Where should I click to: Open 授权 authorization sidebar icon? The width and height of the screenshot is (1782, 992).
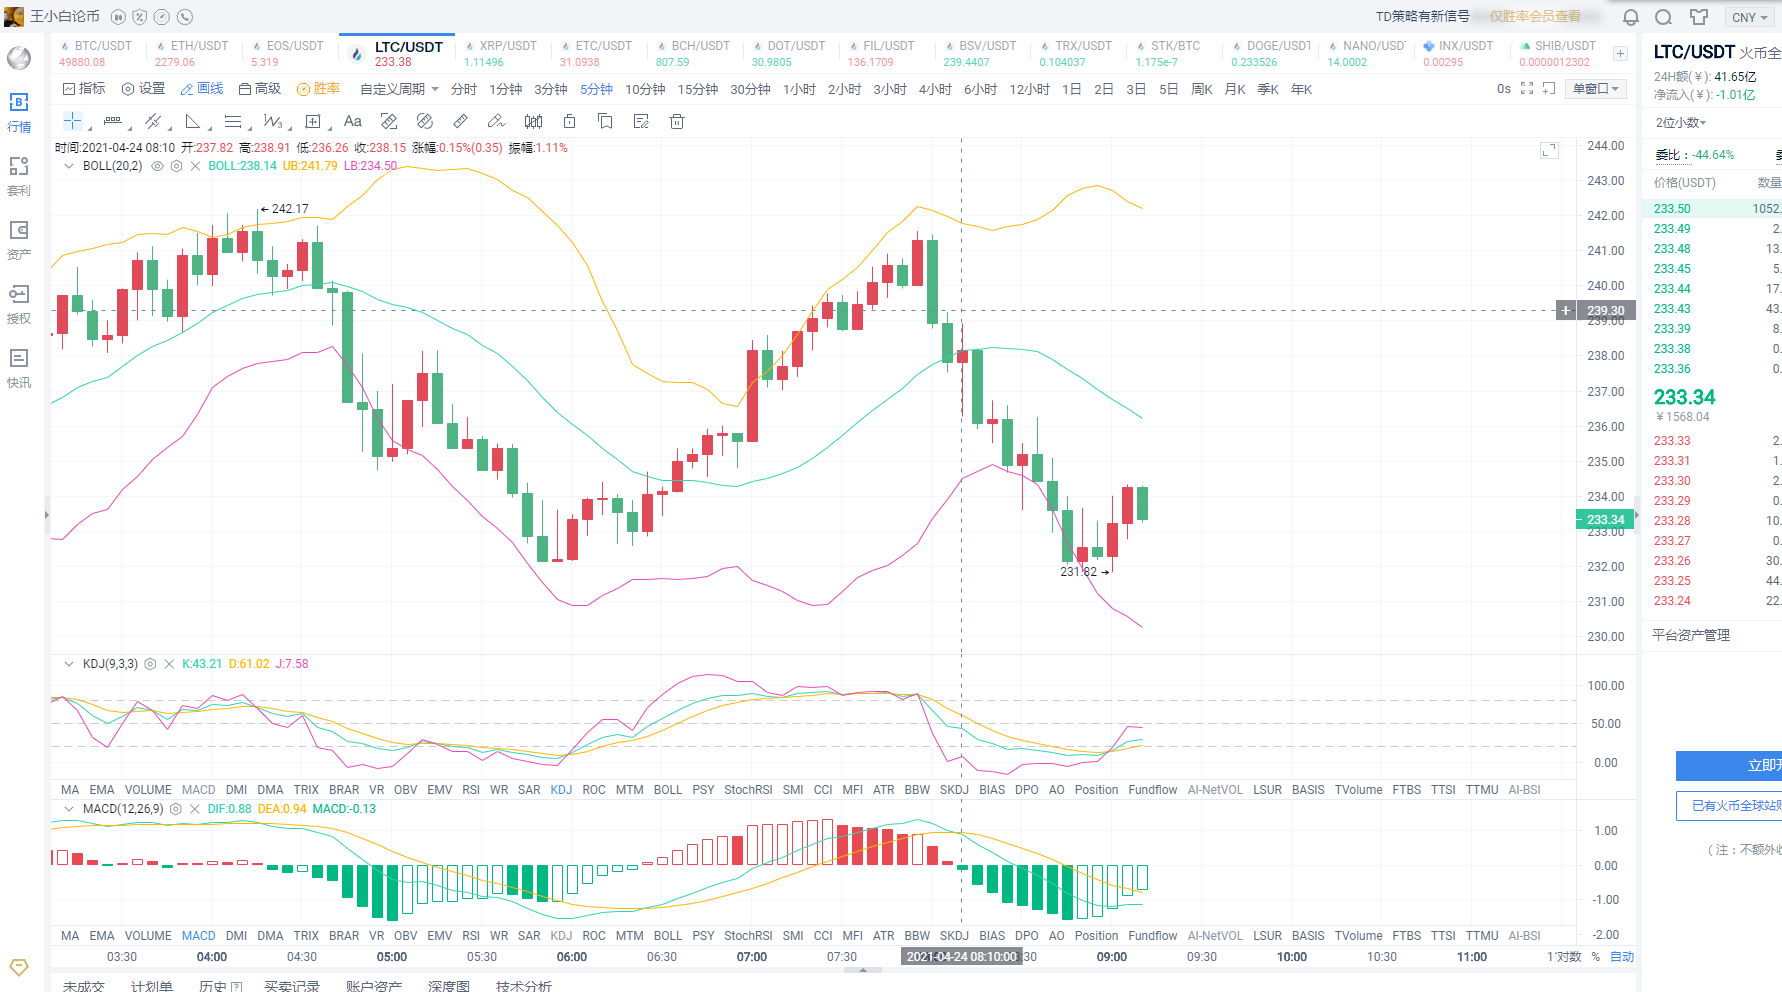point(19,304)
